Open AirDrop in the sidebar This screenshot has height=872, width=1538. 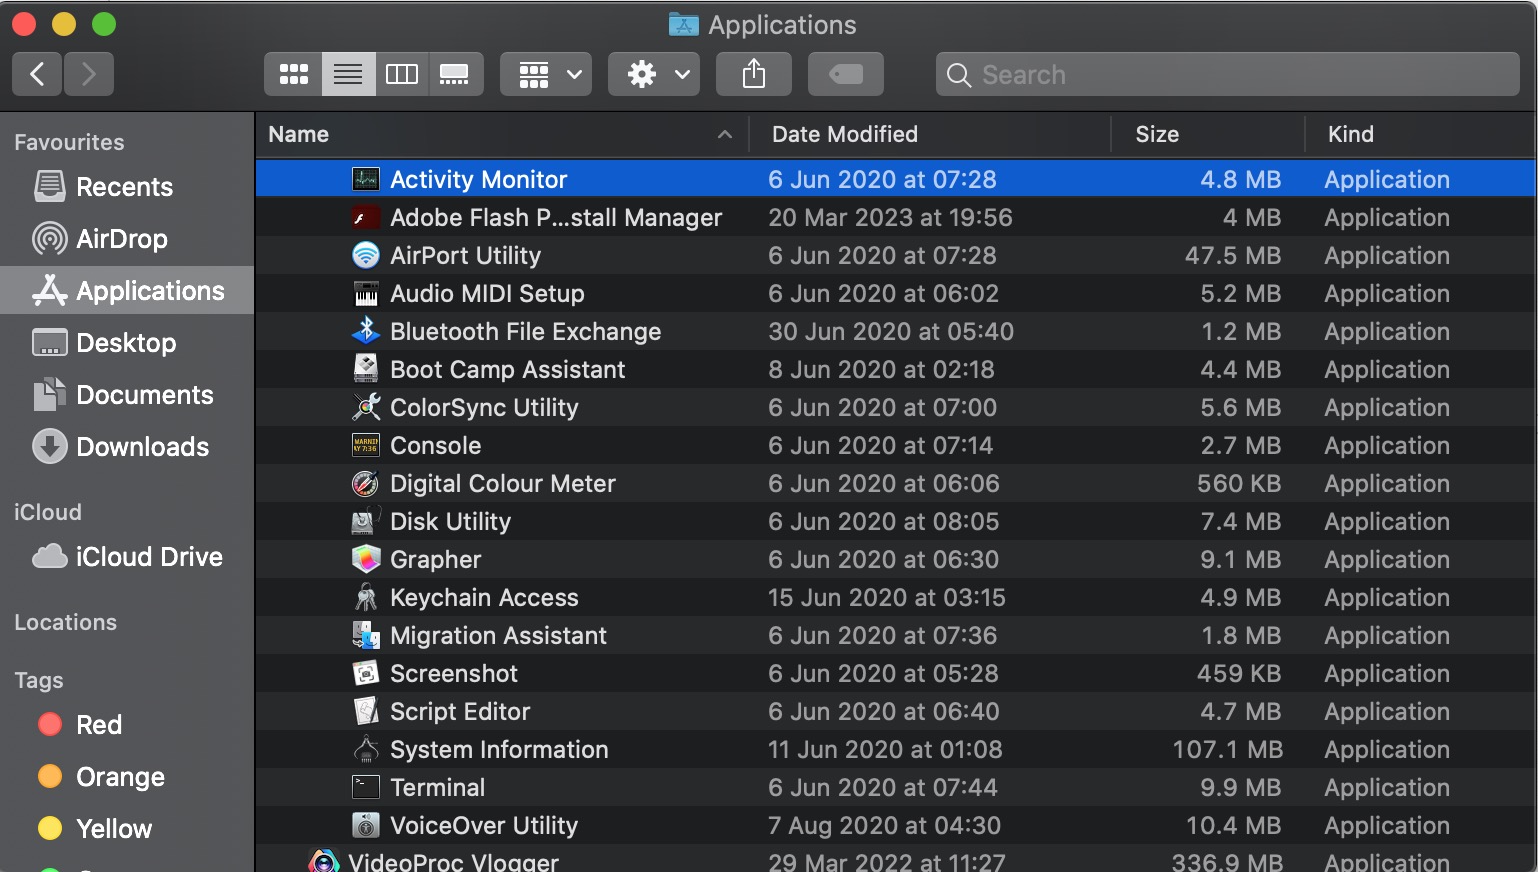tap(127, 239)
